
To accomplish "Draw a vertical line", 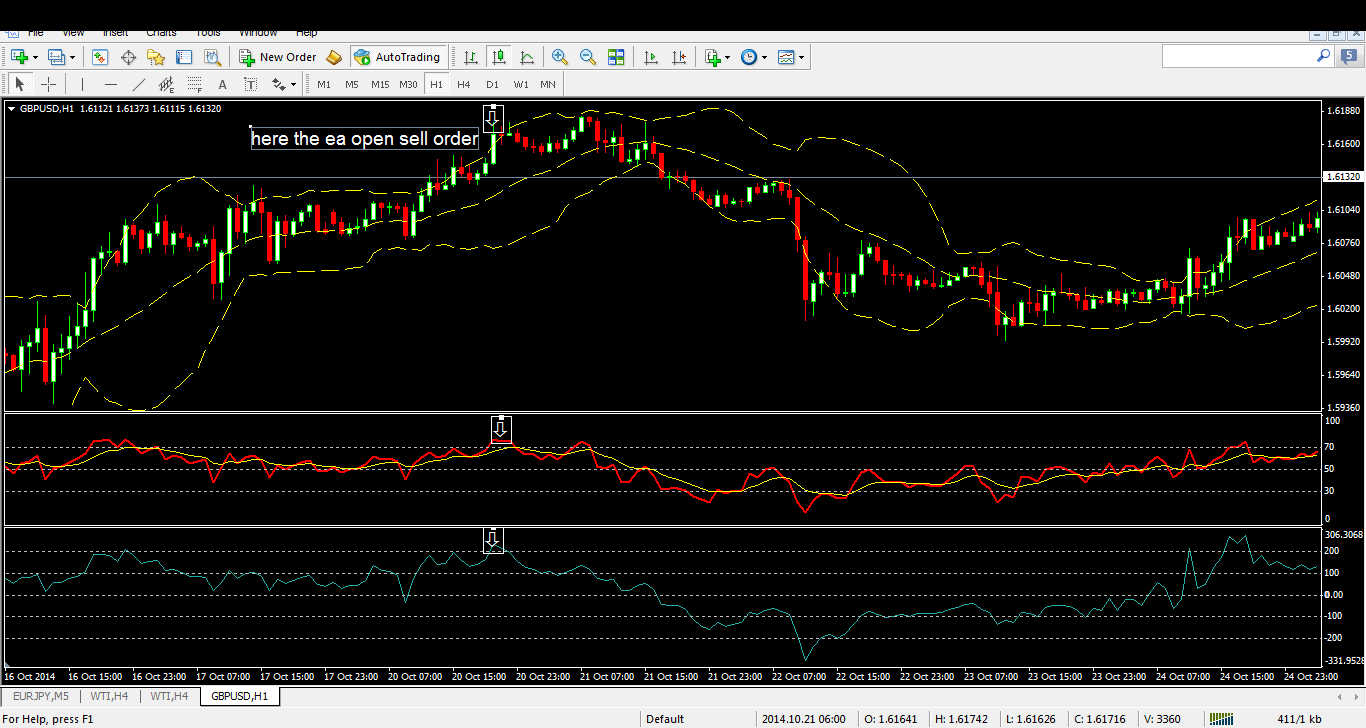I will (82, 85).
